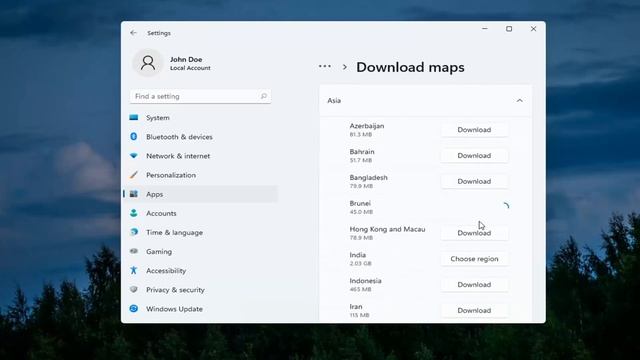Expand the breadcrumb ellipsis menu
This screenshot has height=360, width=640.
tap(325, 66)
